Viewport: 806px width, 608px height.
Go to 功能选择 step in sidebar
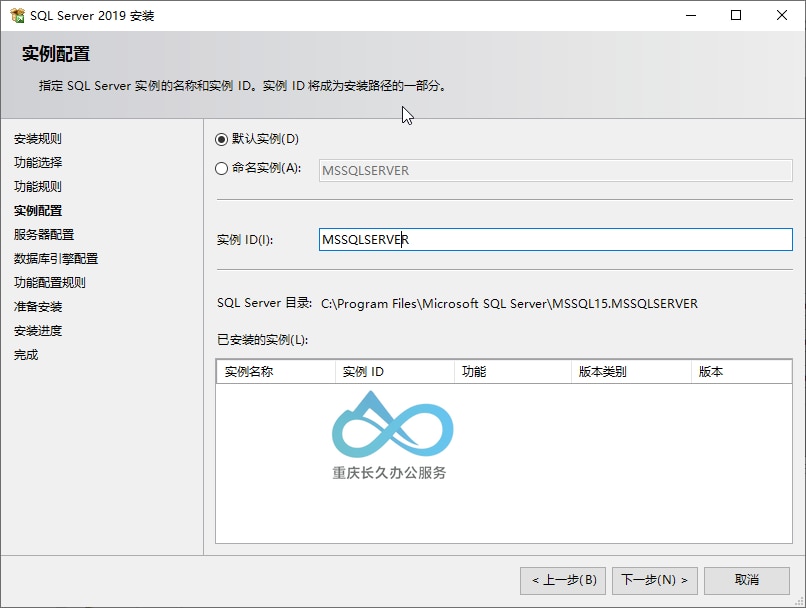tap(38, 162)
